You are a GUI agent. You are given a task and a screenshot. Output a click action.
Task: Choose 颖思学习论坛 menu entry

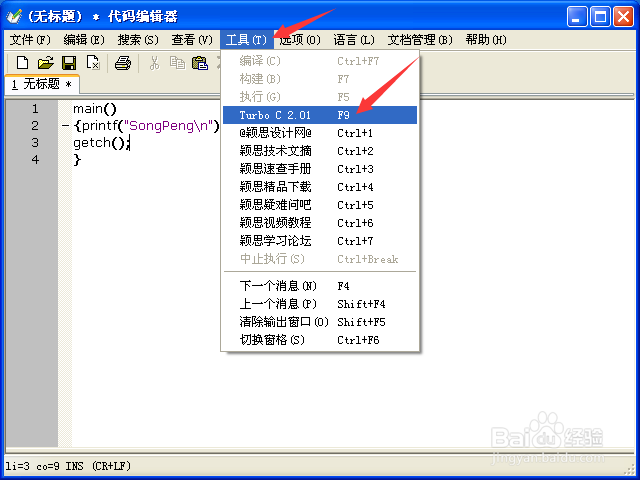pos(320,241)
